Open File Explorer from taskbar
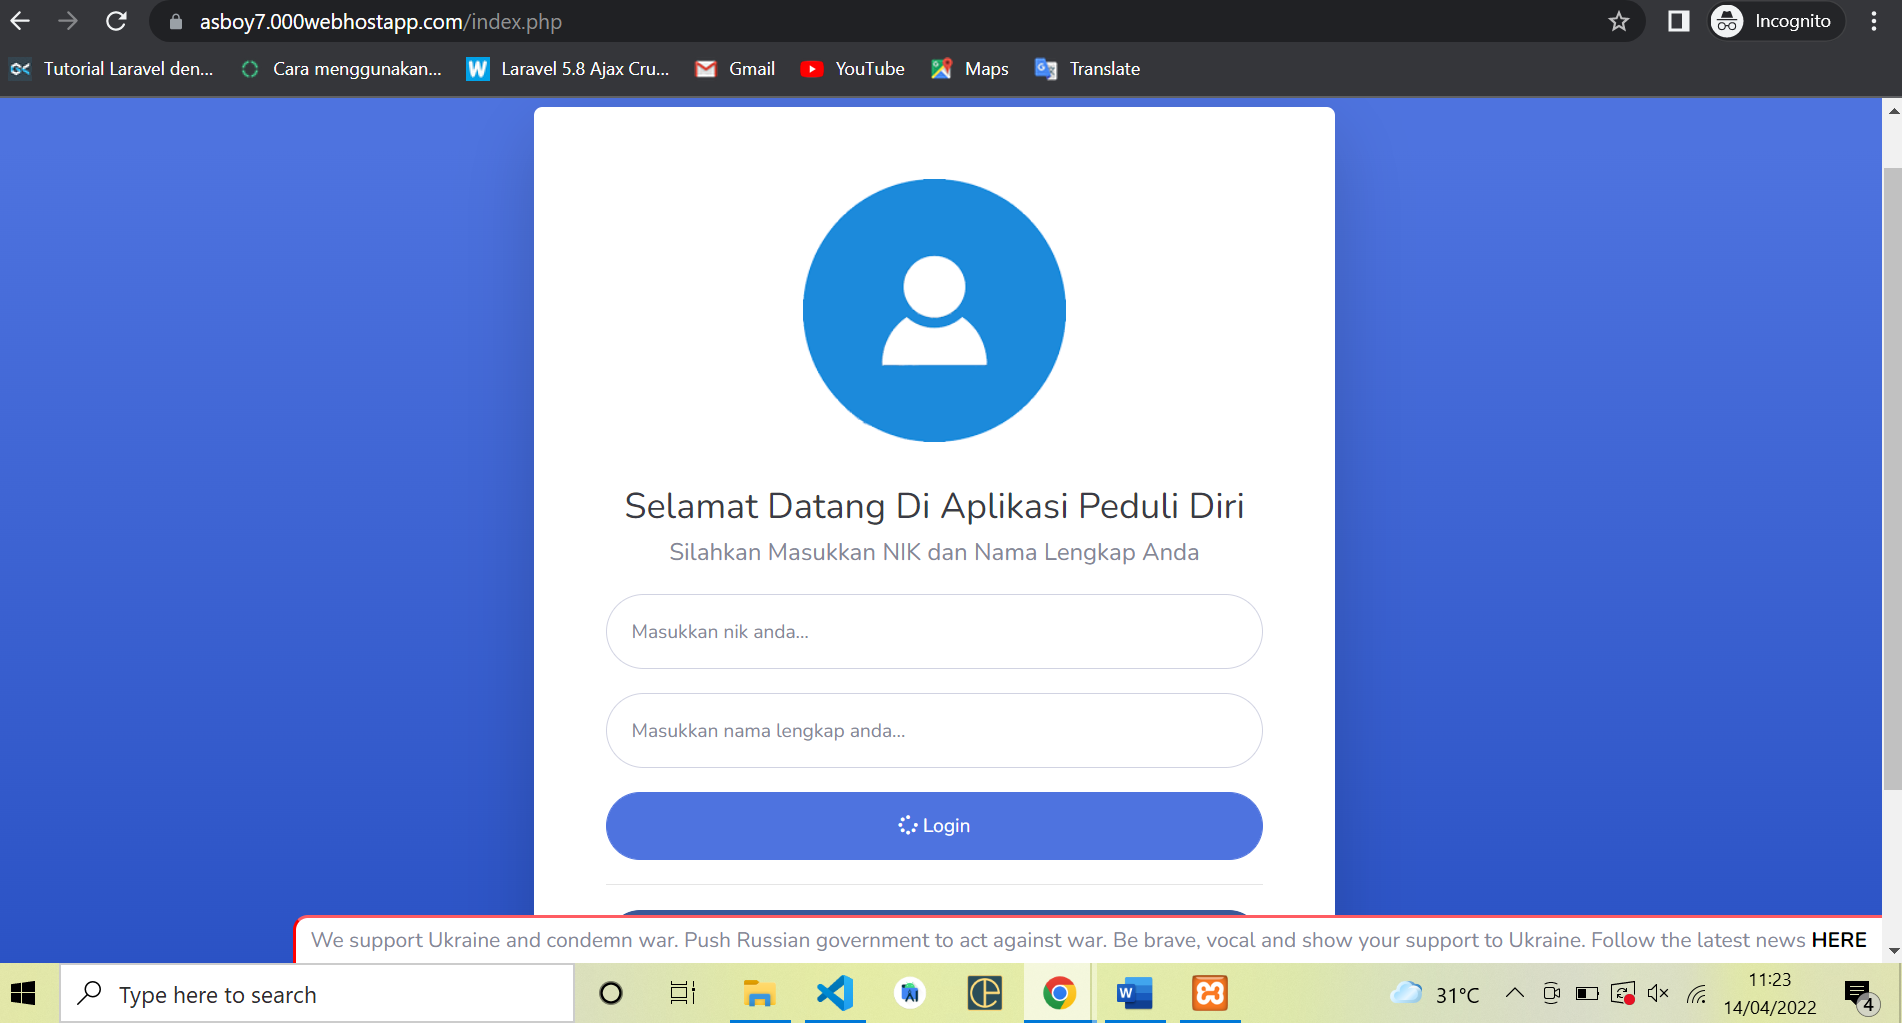The image size is (1902, 1023). tap(759, 993)
